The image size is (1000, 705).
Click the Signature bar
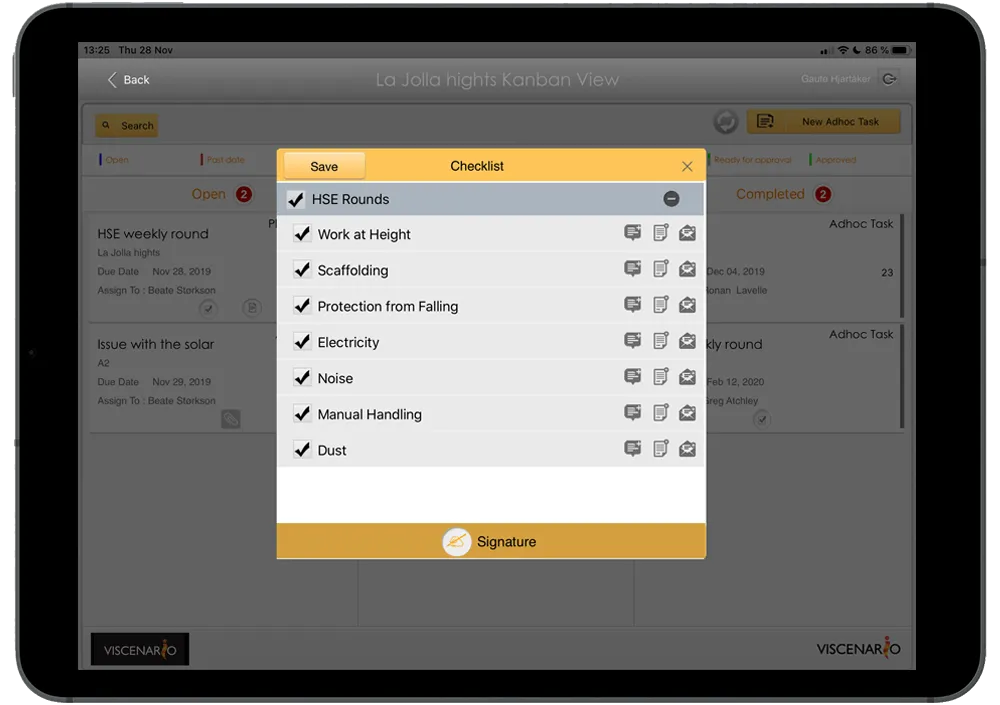coord(491,542)
